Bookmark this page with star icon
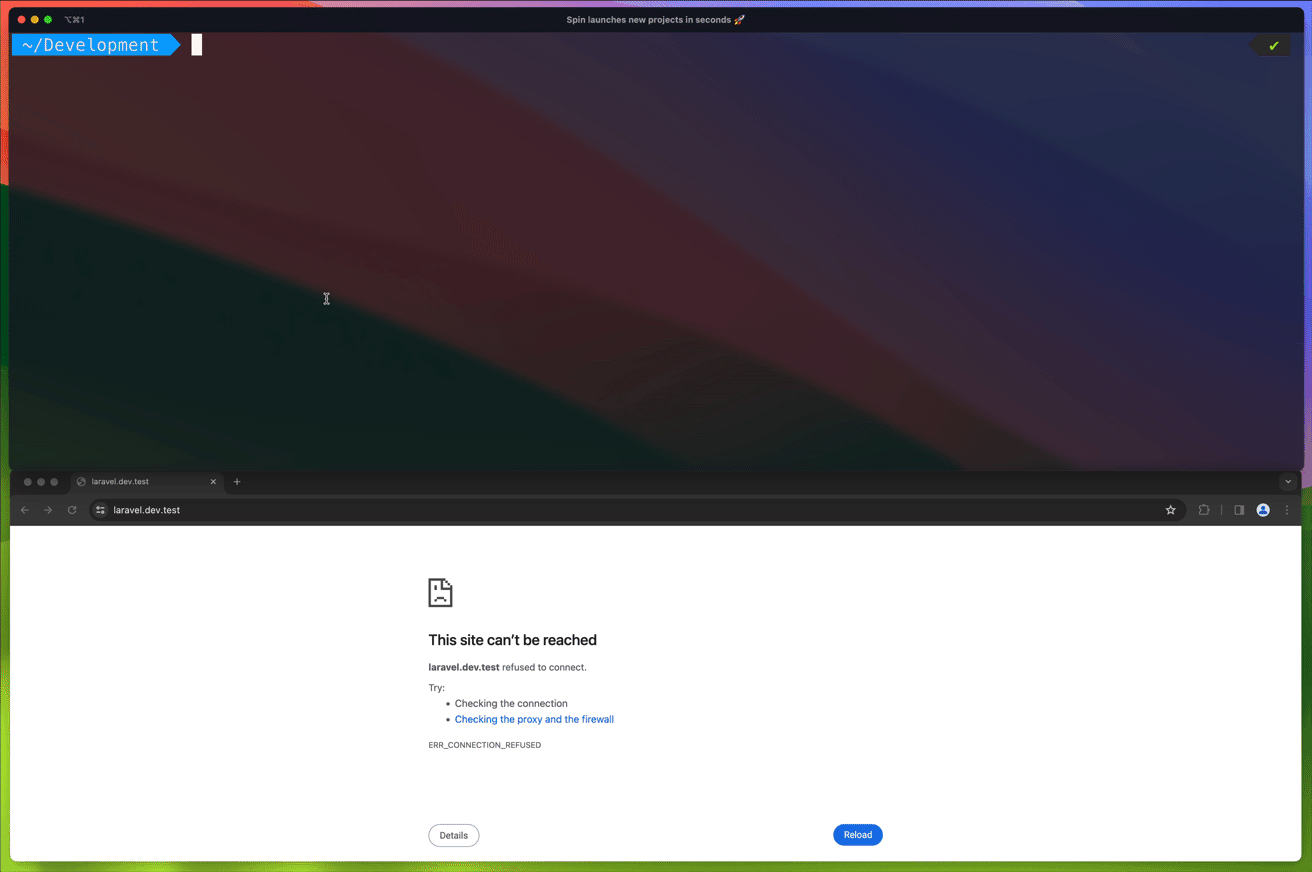The width and height of the screenshot is (1312, 872). (x=1170, y=510)
